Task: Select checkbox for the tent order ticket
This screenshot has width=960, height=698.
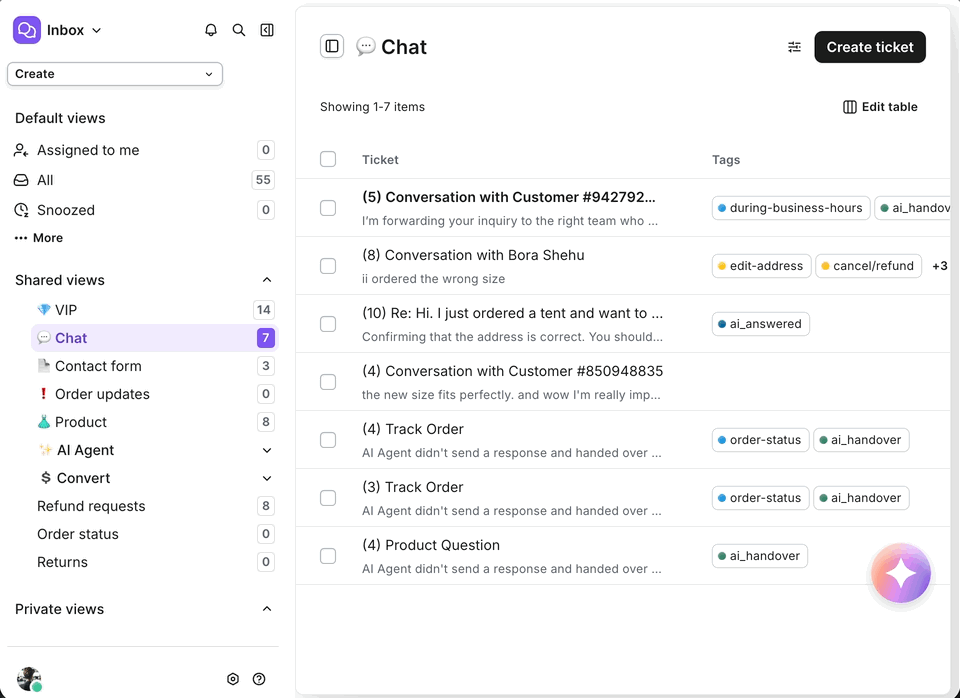Action: (328, 324)
